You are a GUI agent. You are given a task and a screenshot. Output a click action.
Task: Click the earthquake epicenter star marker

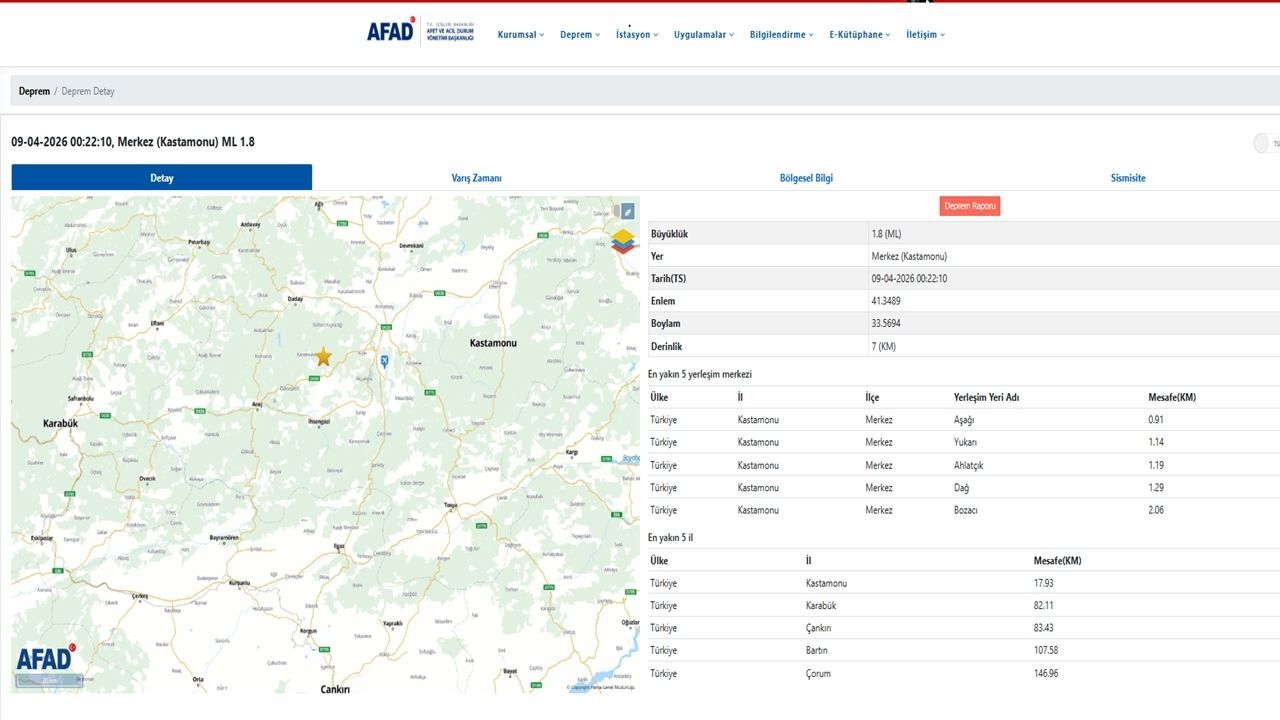coord(323,357)
